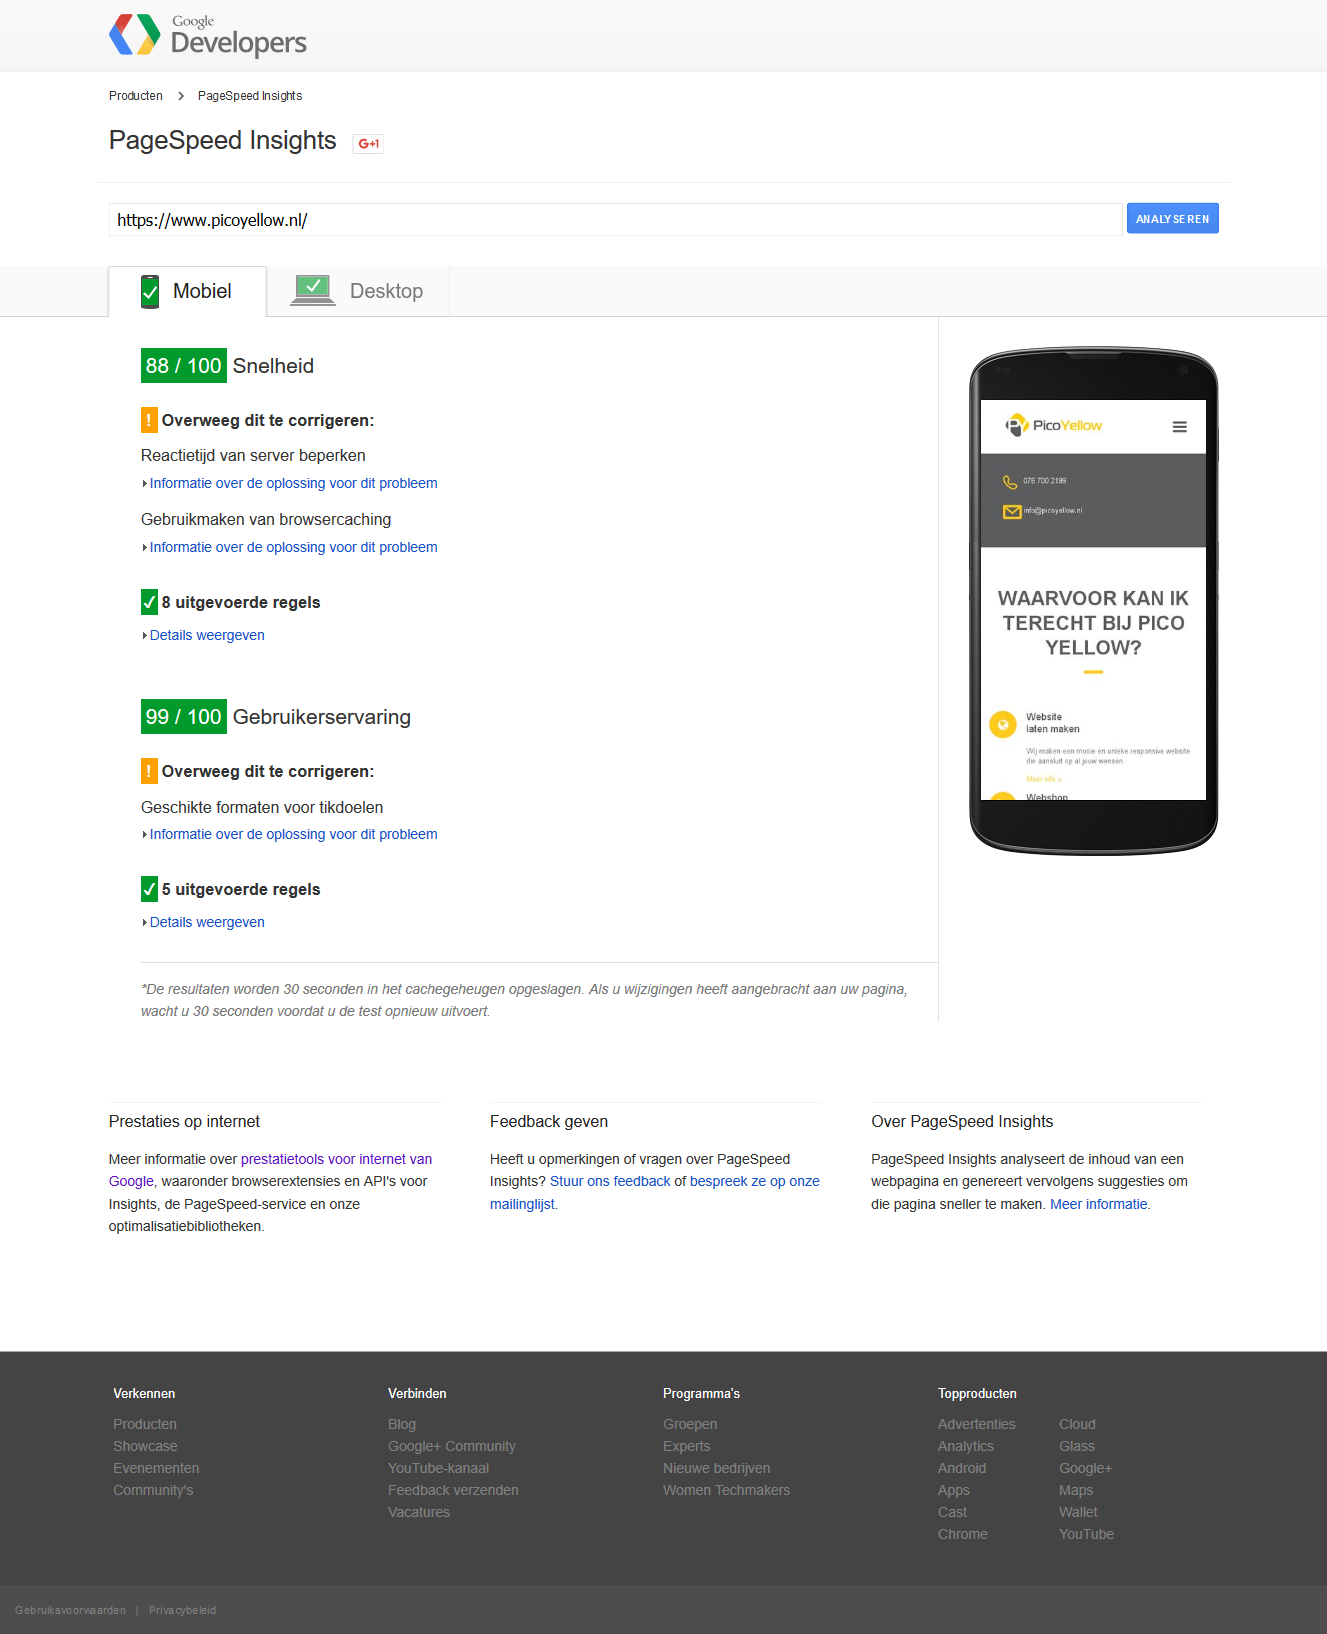
Task: Open Groepen footer link
Action: 690,1424
